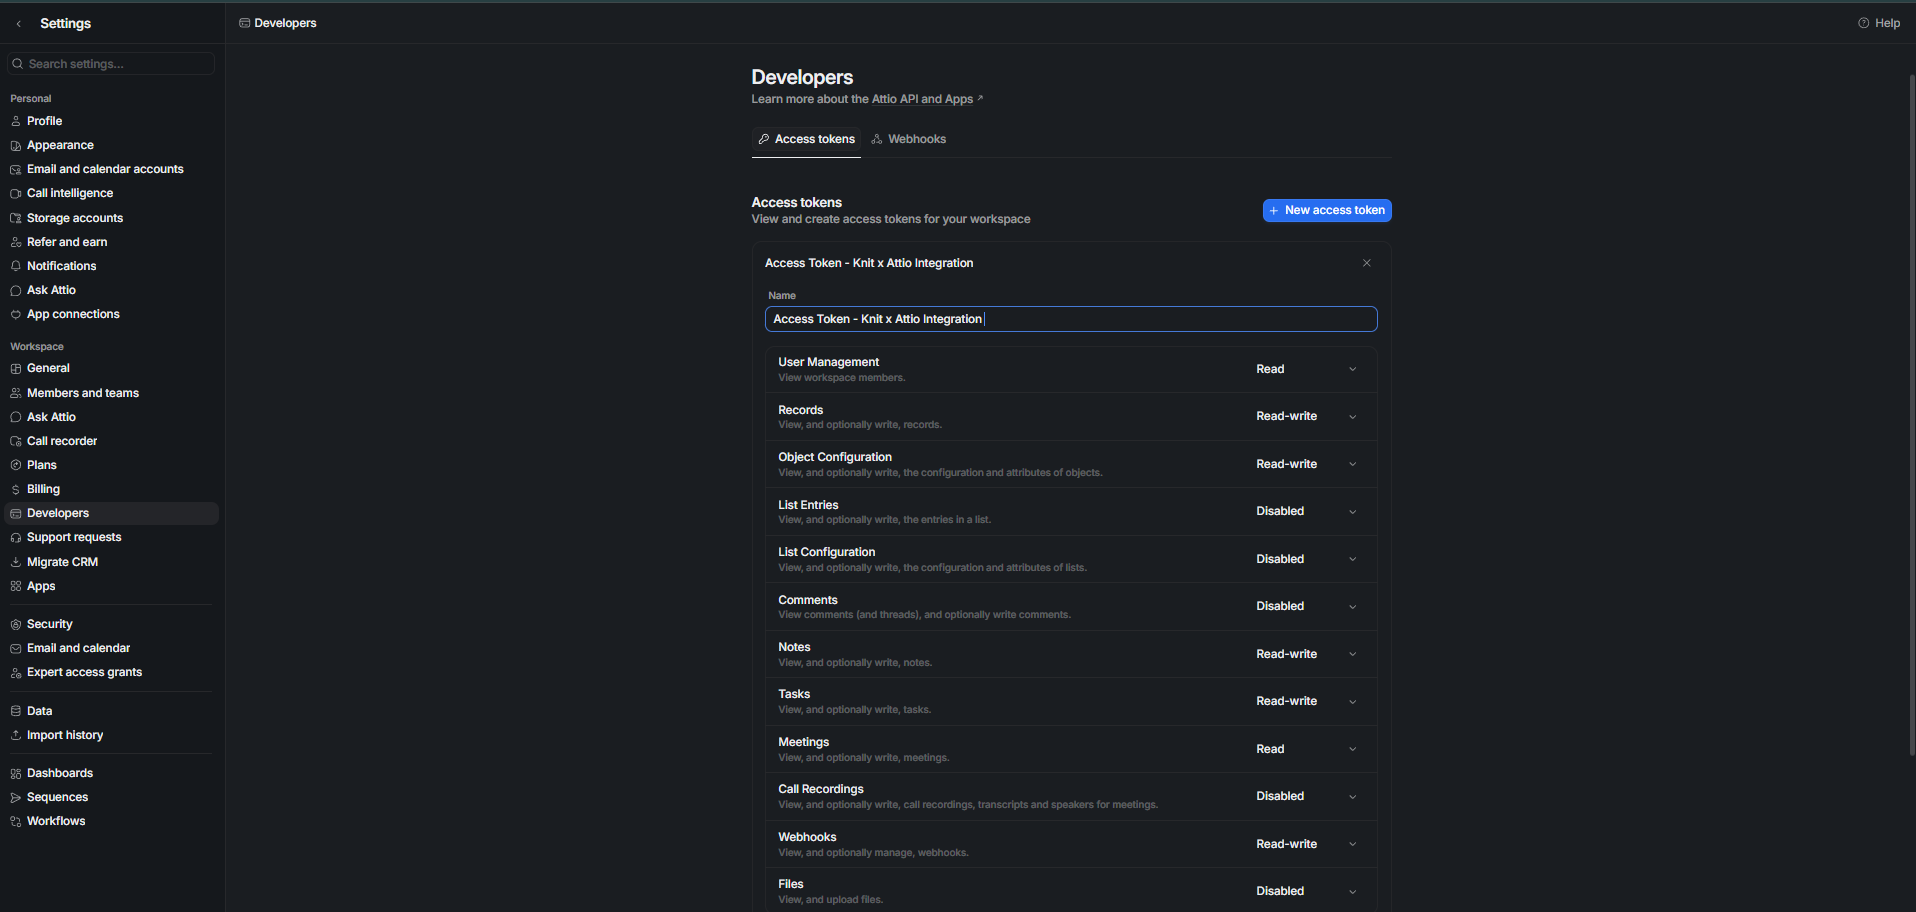Open Meetings permission dropdown
Screen dimensions: 1916x912
(x=1306, y=749)
